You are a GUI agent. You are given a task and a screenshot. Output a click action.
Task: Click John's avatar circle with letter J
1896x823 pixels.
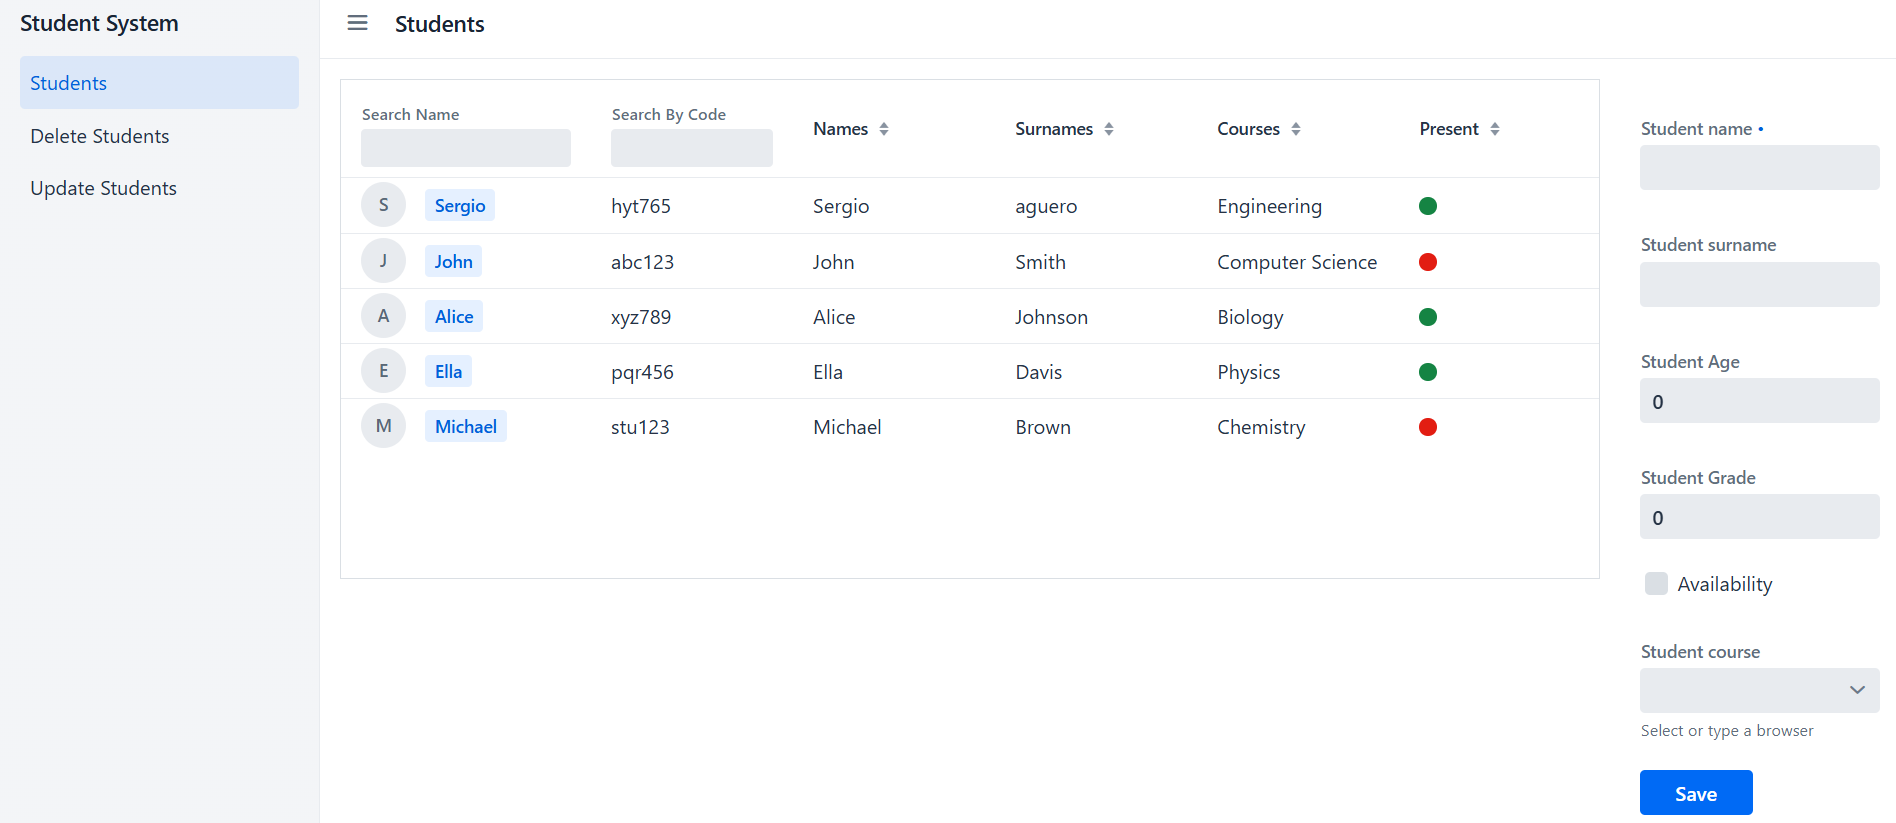click(383, 261)
